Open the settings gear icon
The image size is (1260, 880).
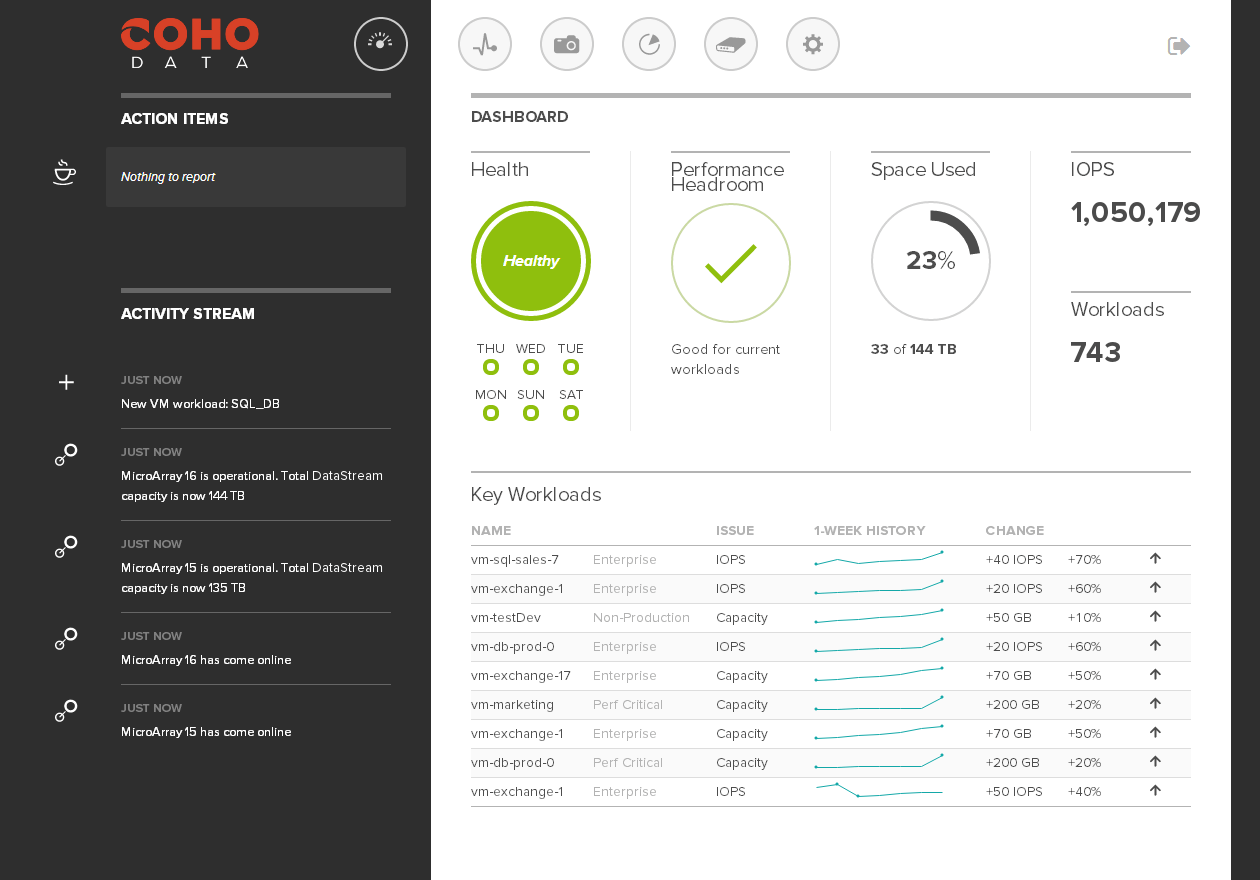(813, 44)
